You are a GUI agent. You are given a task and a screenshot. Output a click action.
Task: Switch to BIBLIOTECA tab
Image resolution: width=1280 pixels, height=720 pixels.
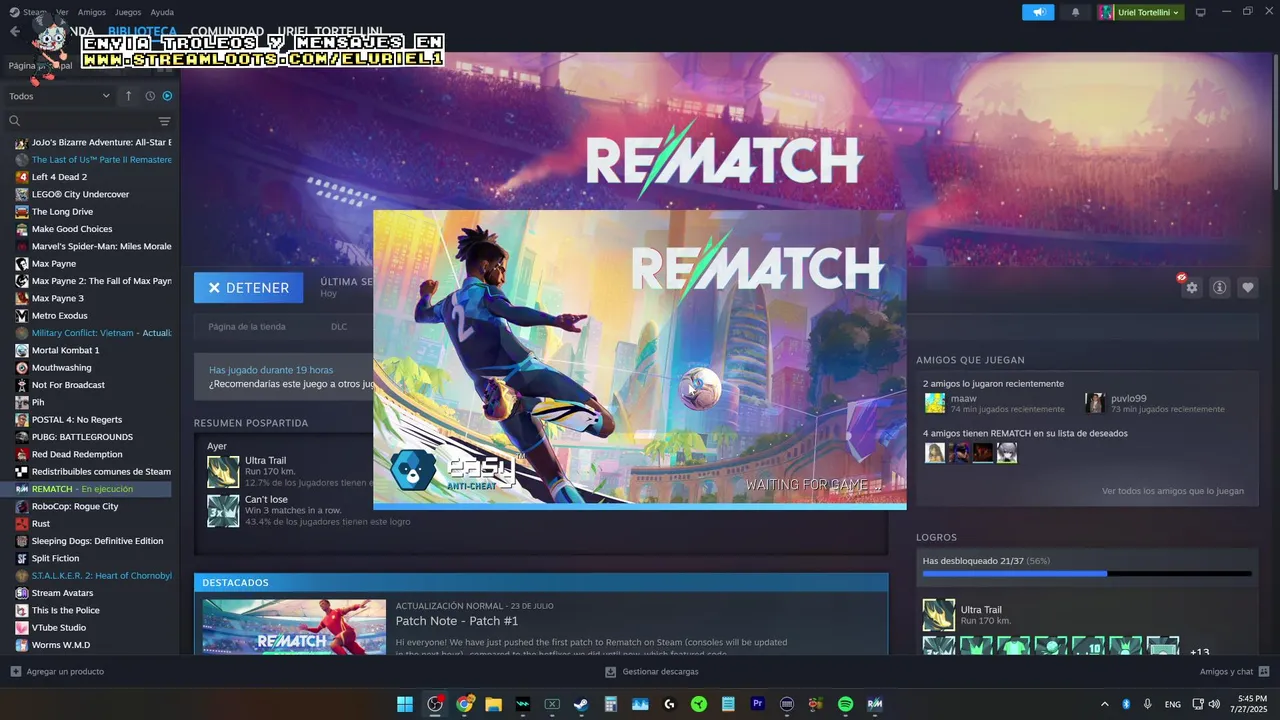click(143, 32)
